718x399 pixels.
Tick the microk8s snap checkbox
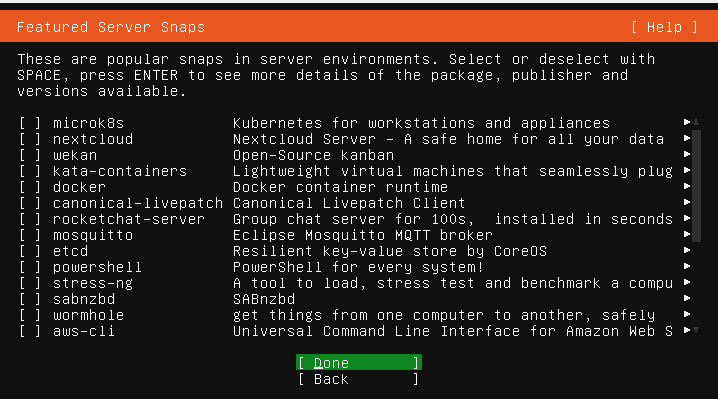30,123
